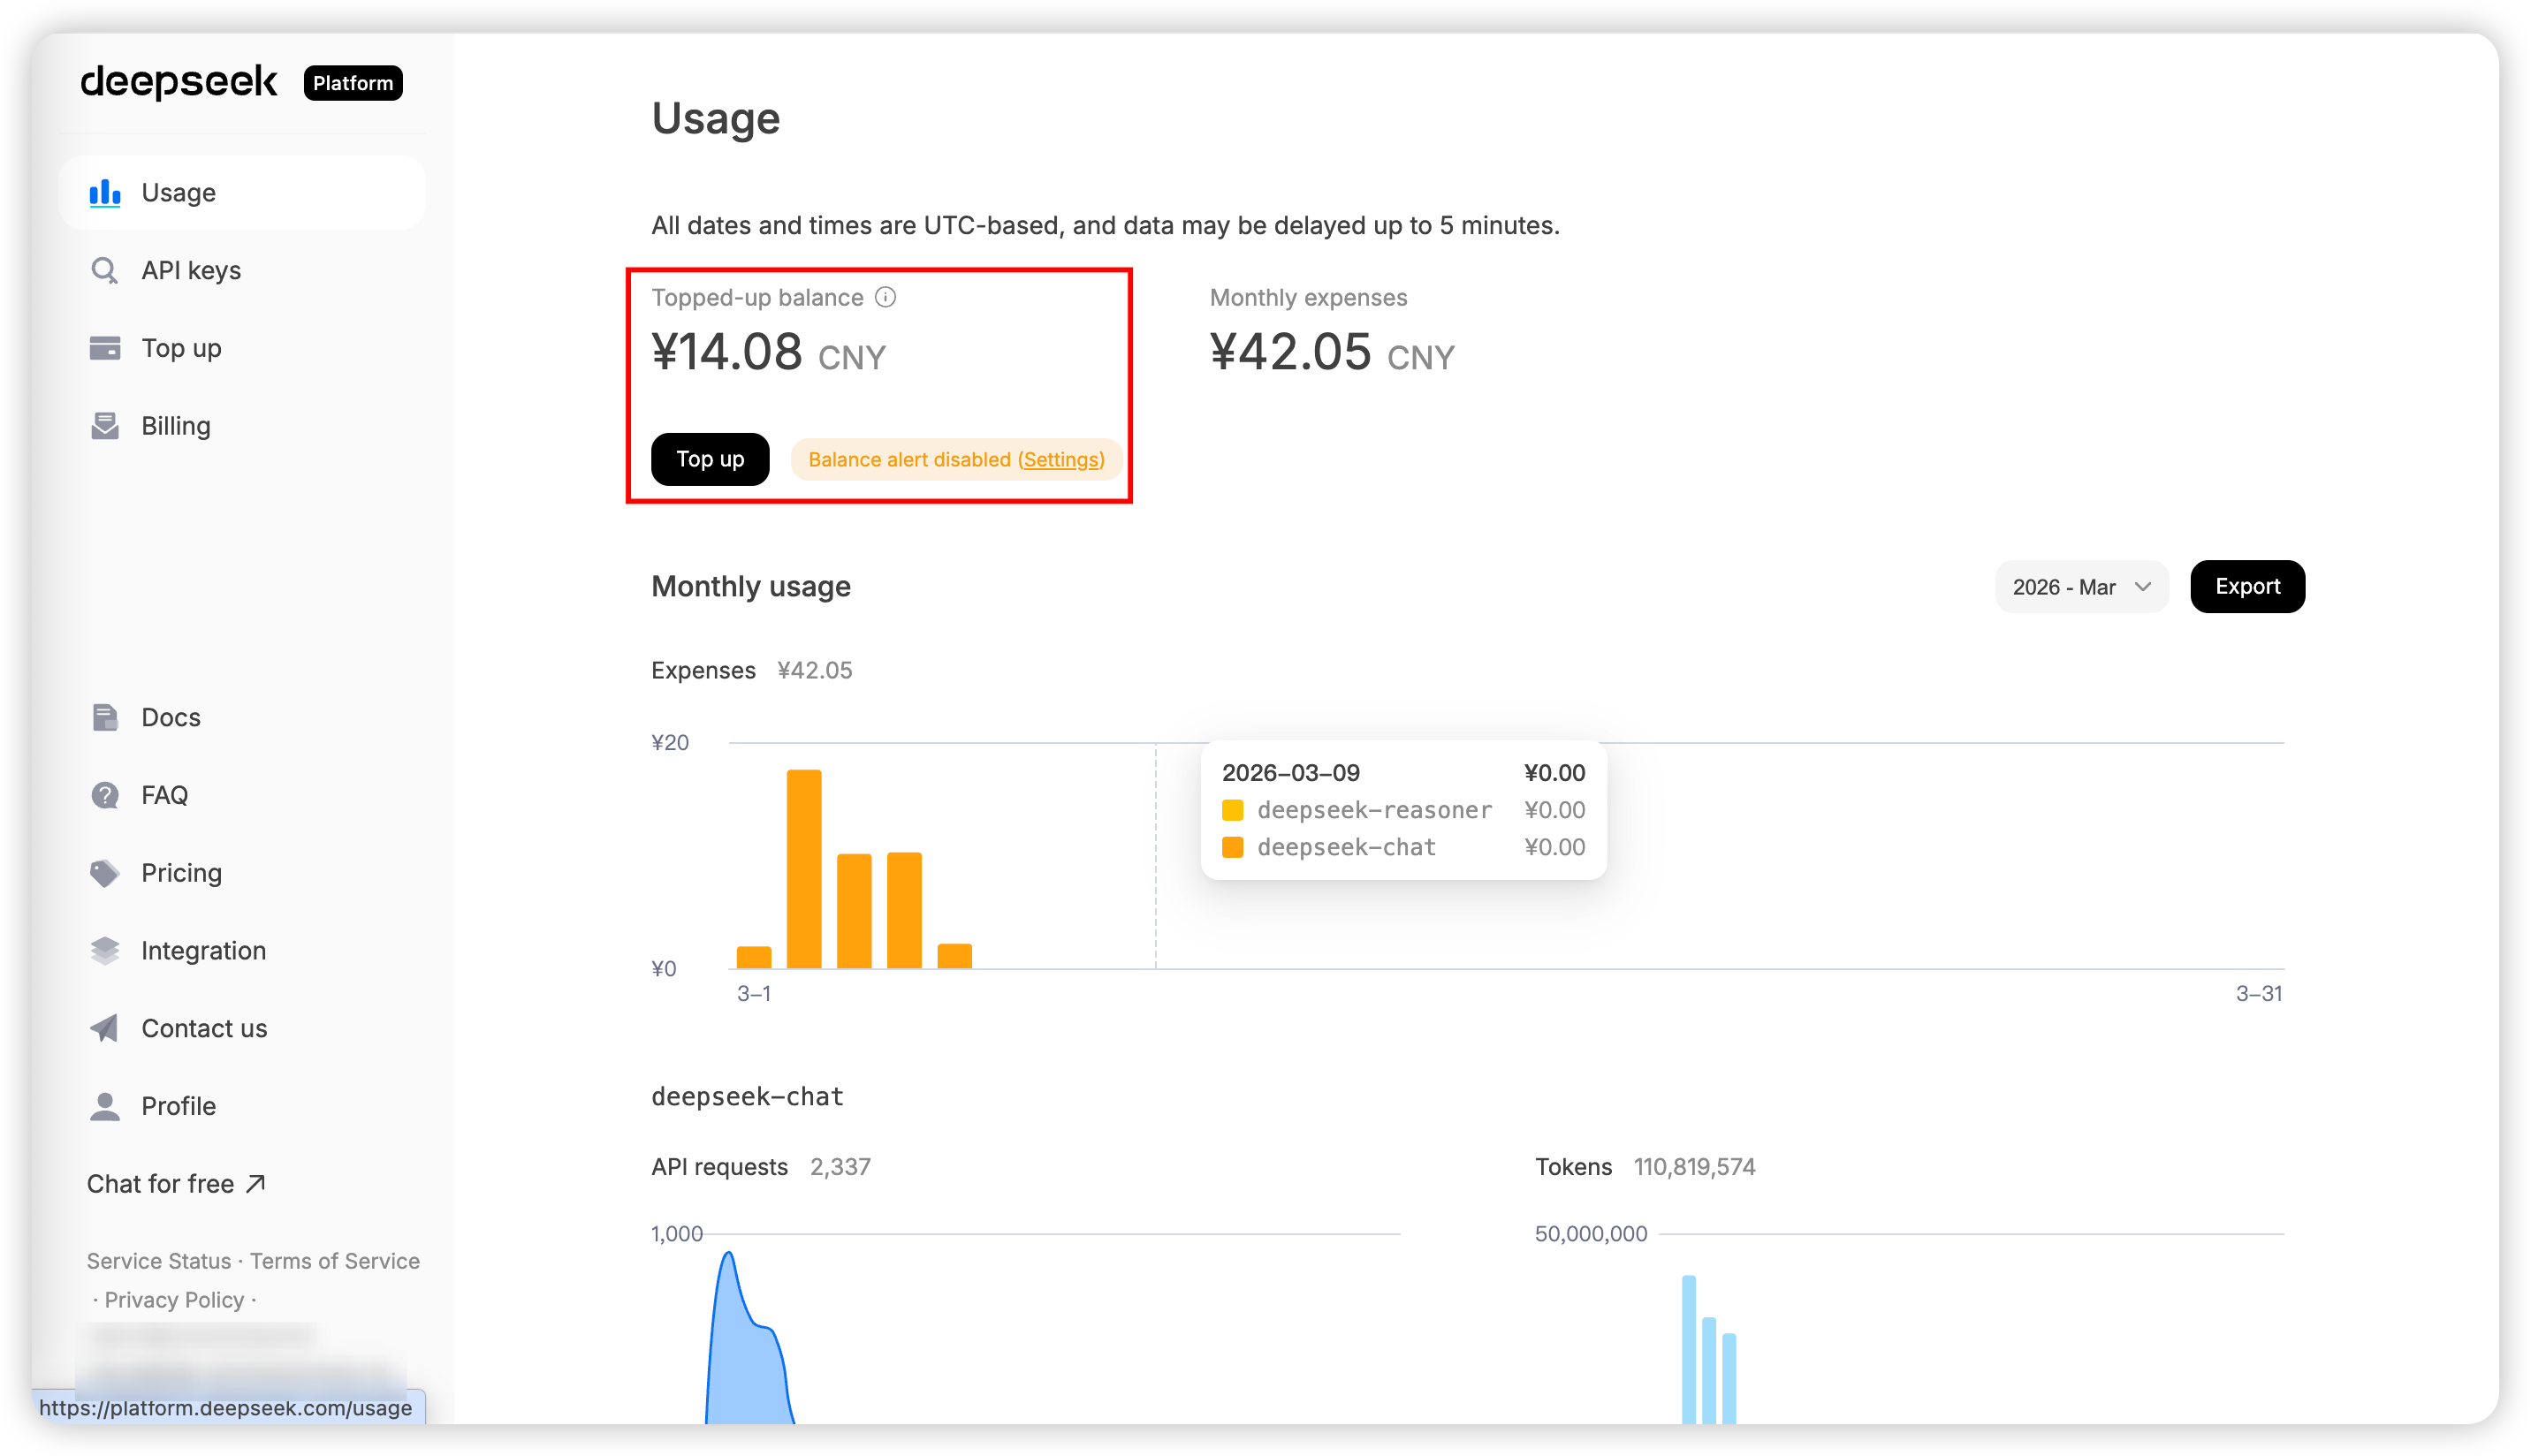
Task: Click the Usage bar chart icon
Action: click(105, 193)
